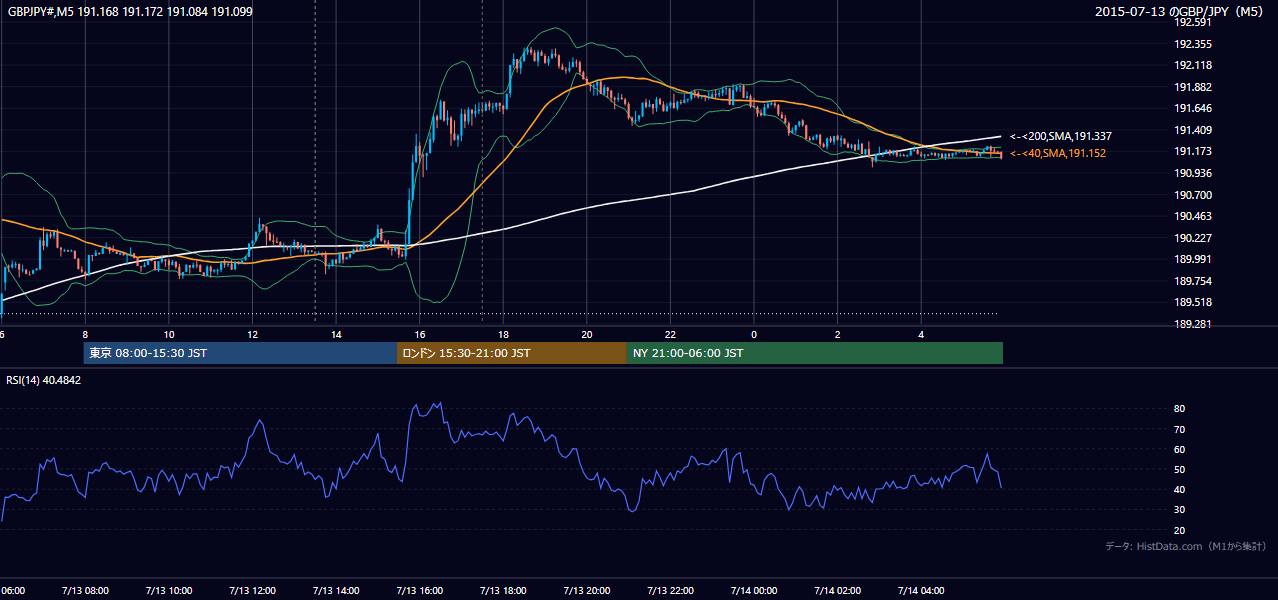Click RSI scale value 20

[1179, 530]
